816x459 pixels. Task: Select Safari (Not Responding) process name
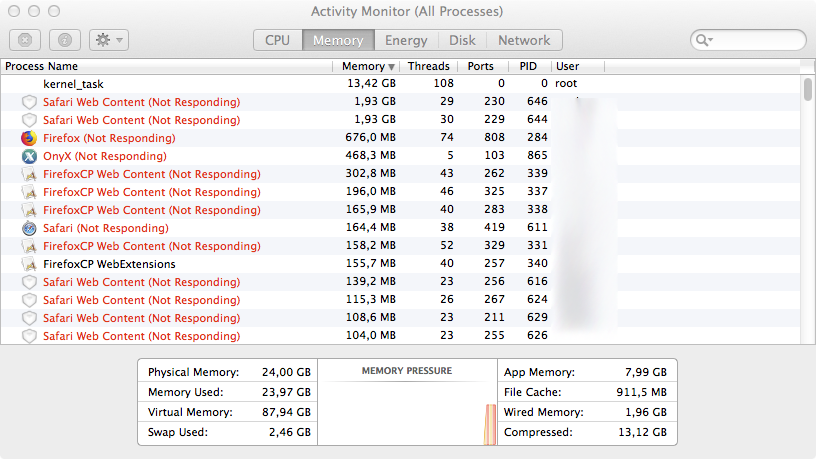pos(106,228)
